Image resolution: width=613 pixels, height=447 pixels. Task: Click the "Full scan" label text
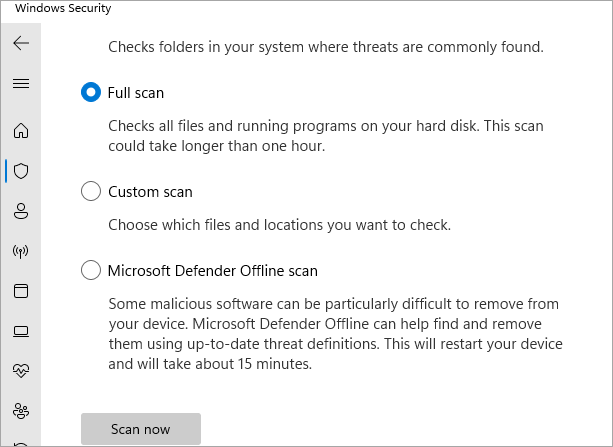click(136, 92)
